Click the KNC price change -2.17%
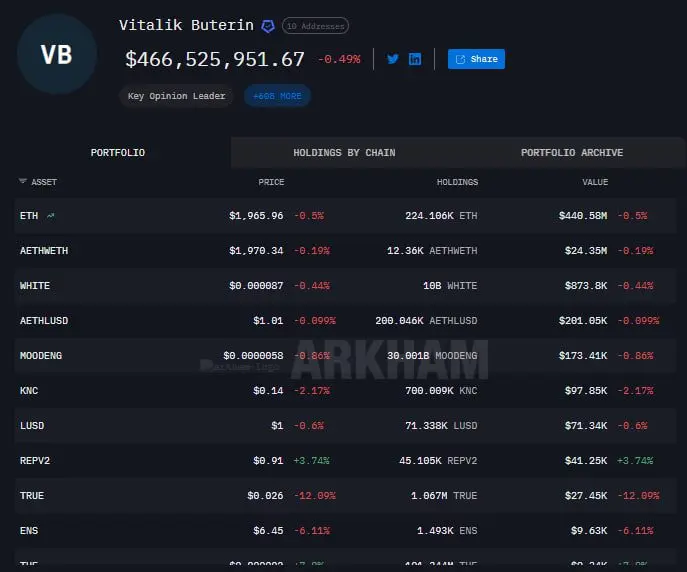The image size is (687, 572). [x=312, y=391]
